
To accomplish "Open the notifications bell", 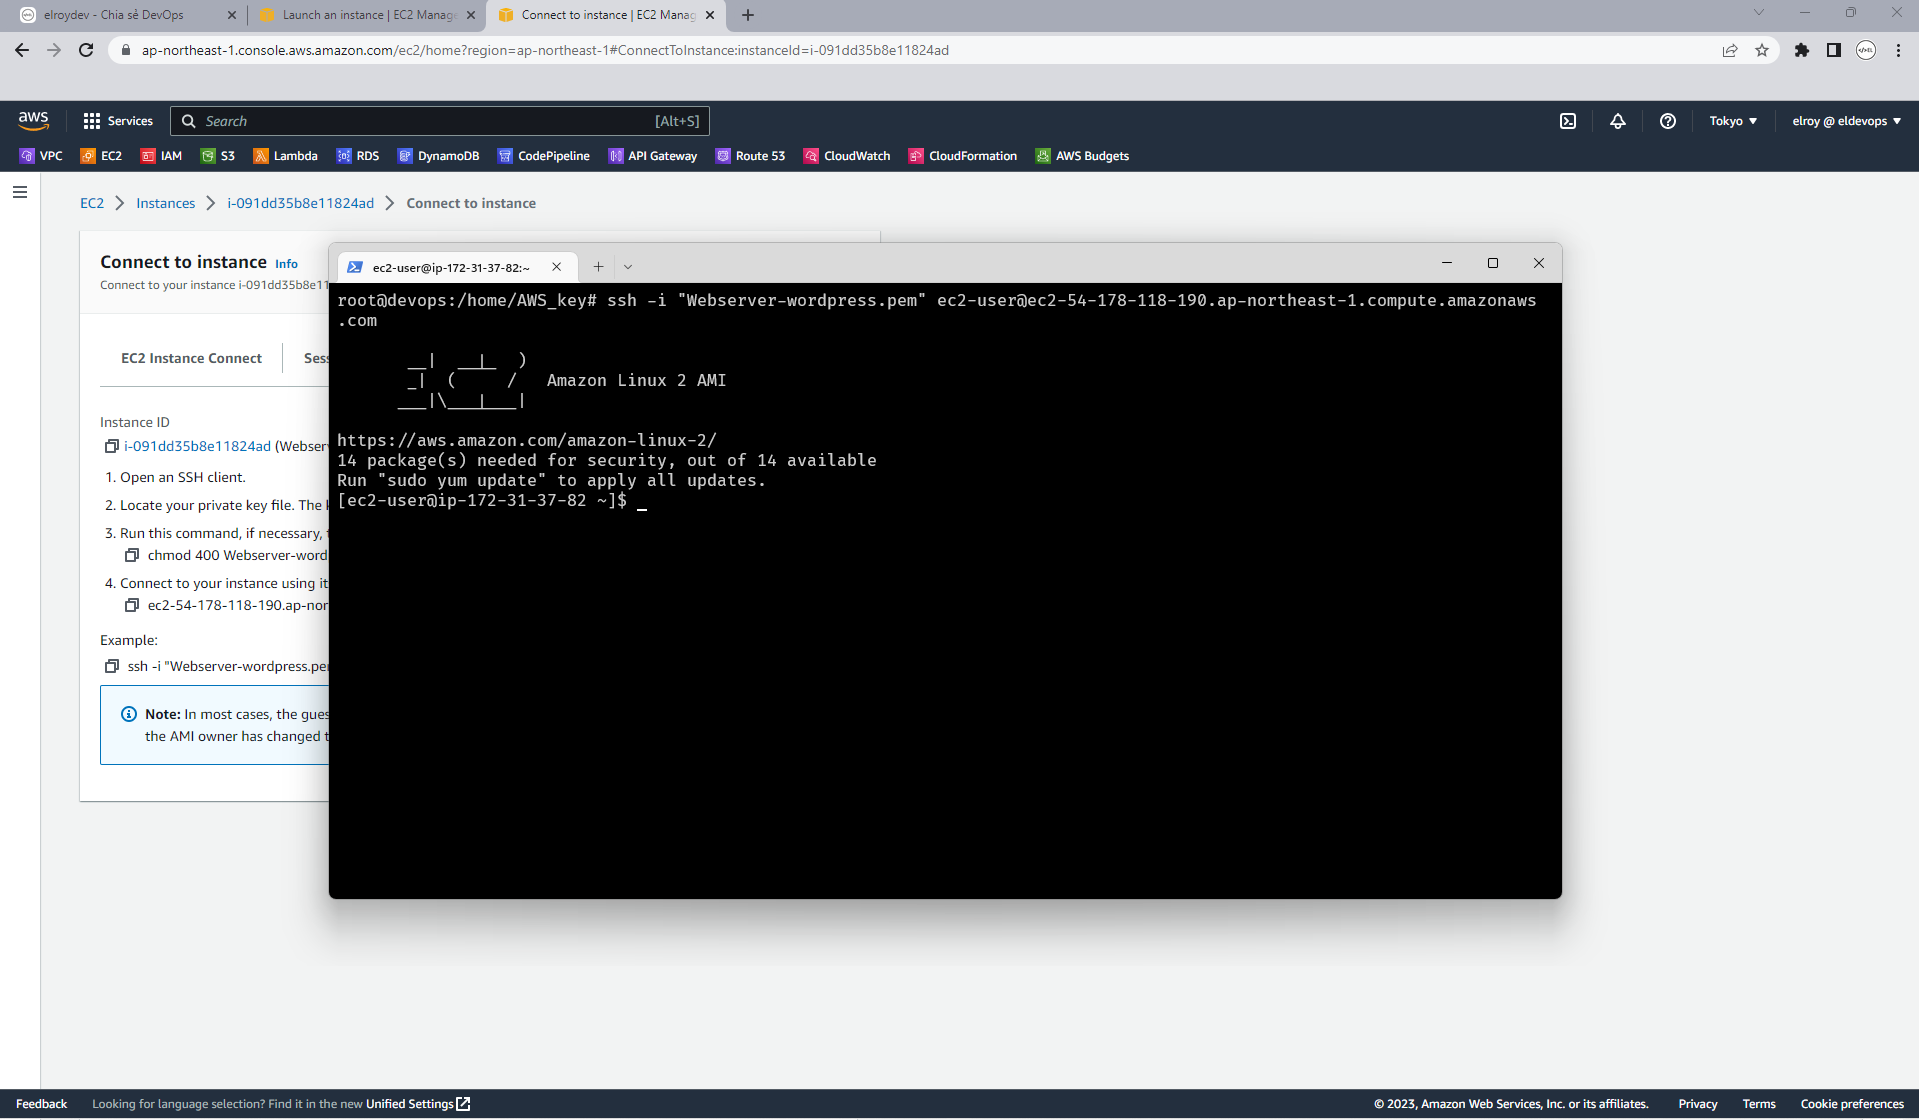I will [x=1618, y=121].
